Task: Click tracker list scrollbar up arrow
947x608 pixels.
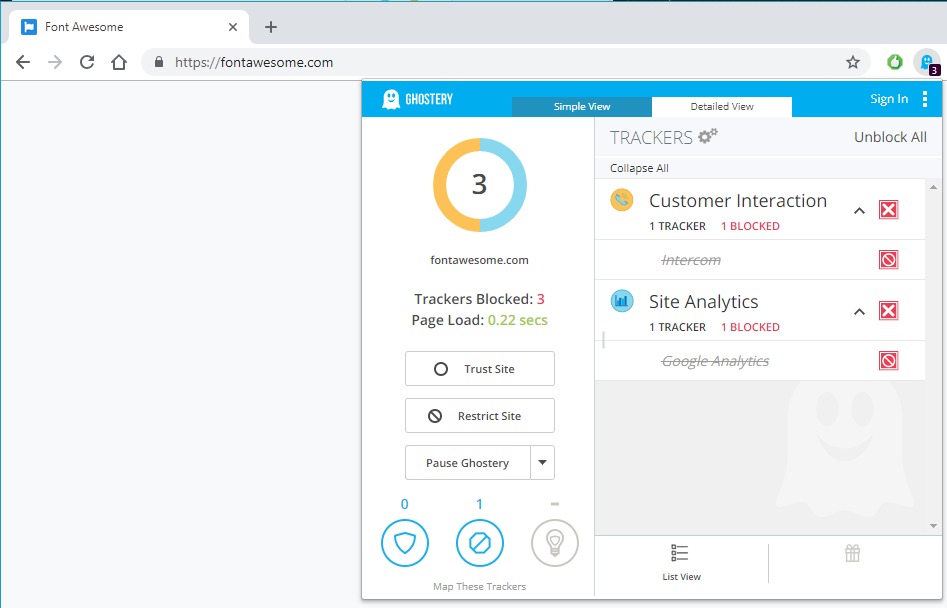Action: (x=933, y=187)
